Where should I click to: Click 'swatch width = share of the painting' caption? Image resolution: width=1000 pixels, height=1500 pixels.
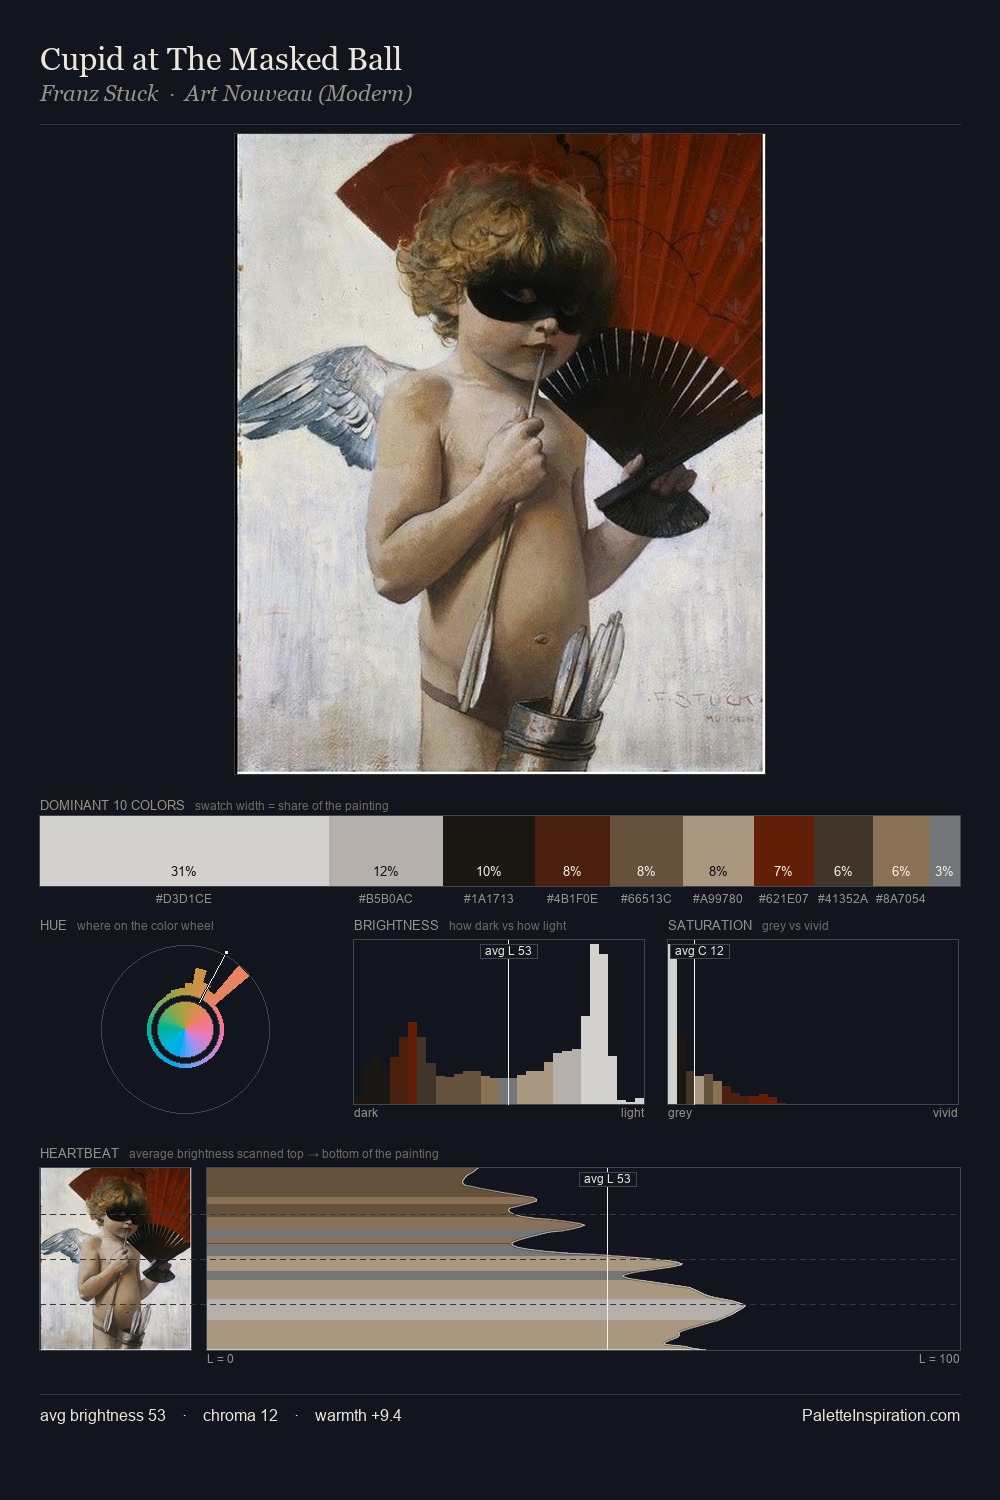(x=292, y=806)
